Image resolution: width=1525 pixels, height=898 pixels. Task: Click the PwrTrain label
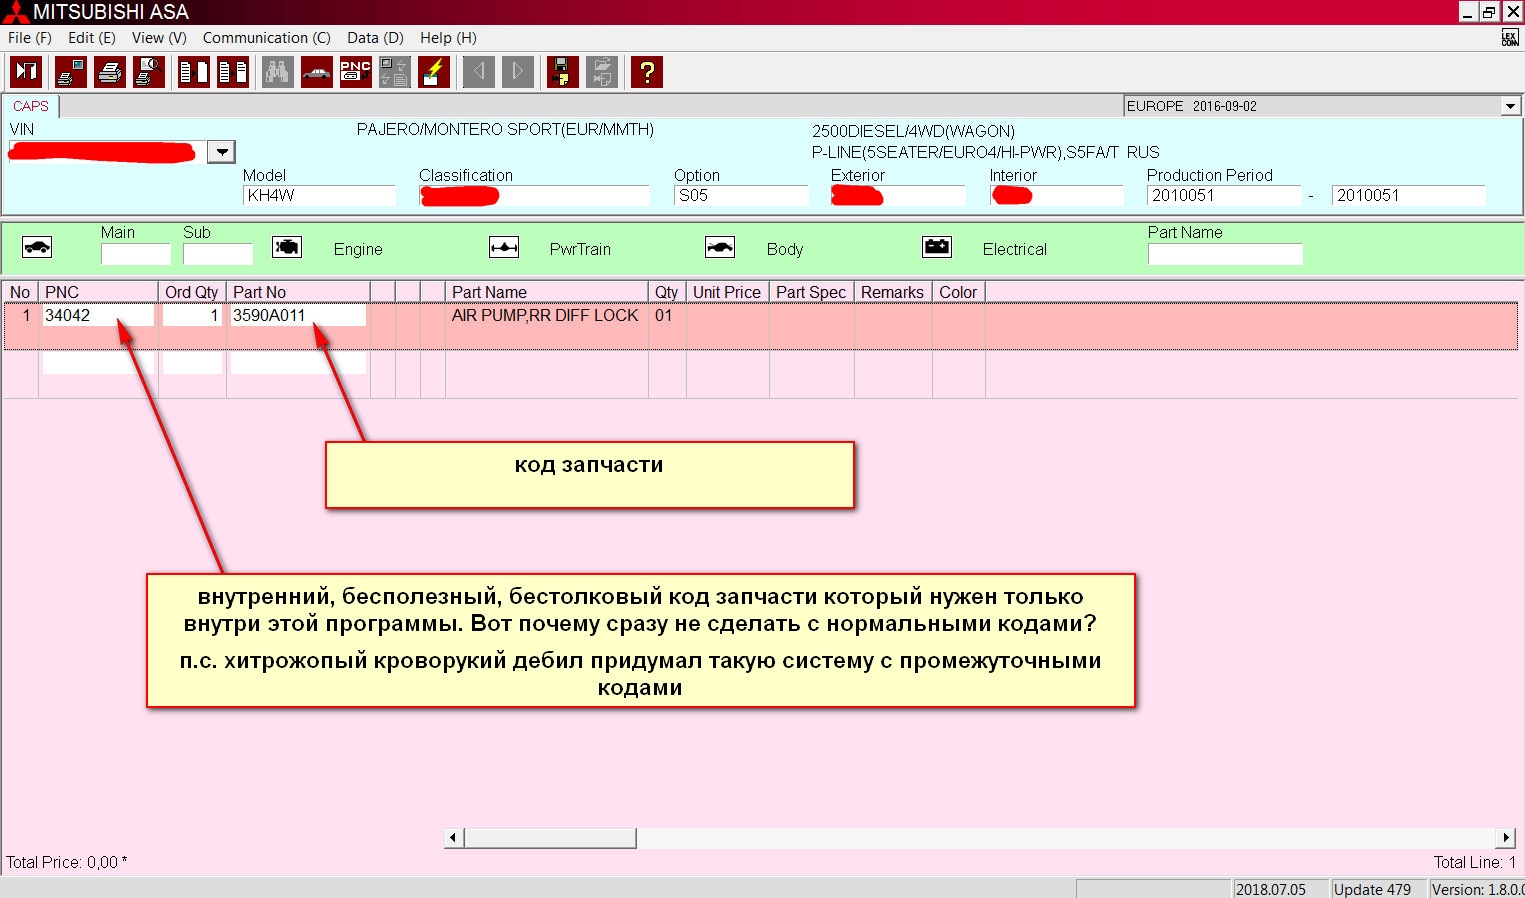click(x=580, y=249)
